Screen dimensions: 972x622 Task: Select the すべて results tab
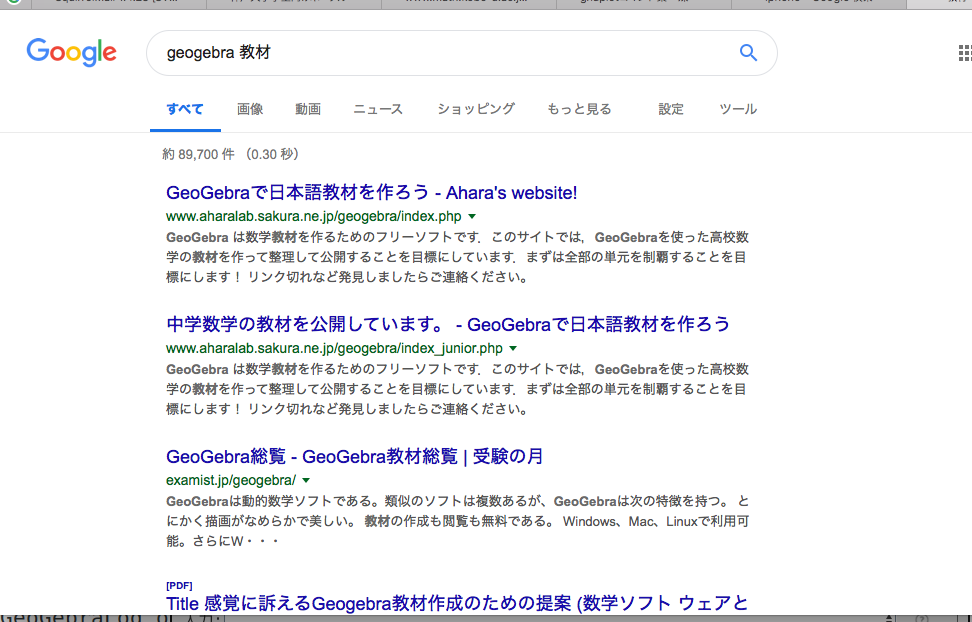185,109
